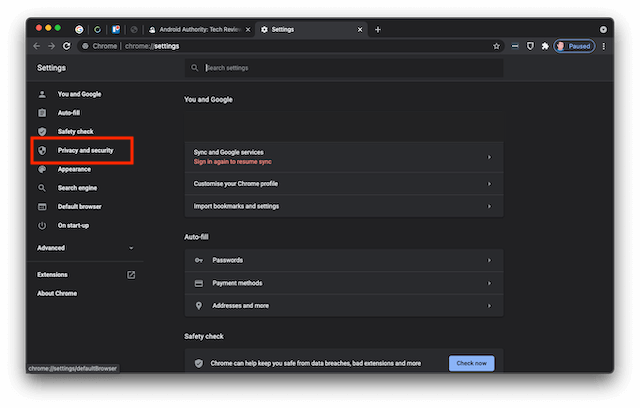
Task: Open Default browser in the sidebar
Action: [x=80, y=206]
